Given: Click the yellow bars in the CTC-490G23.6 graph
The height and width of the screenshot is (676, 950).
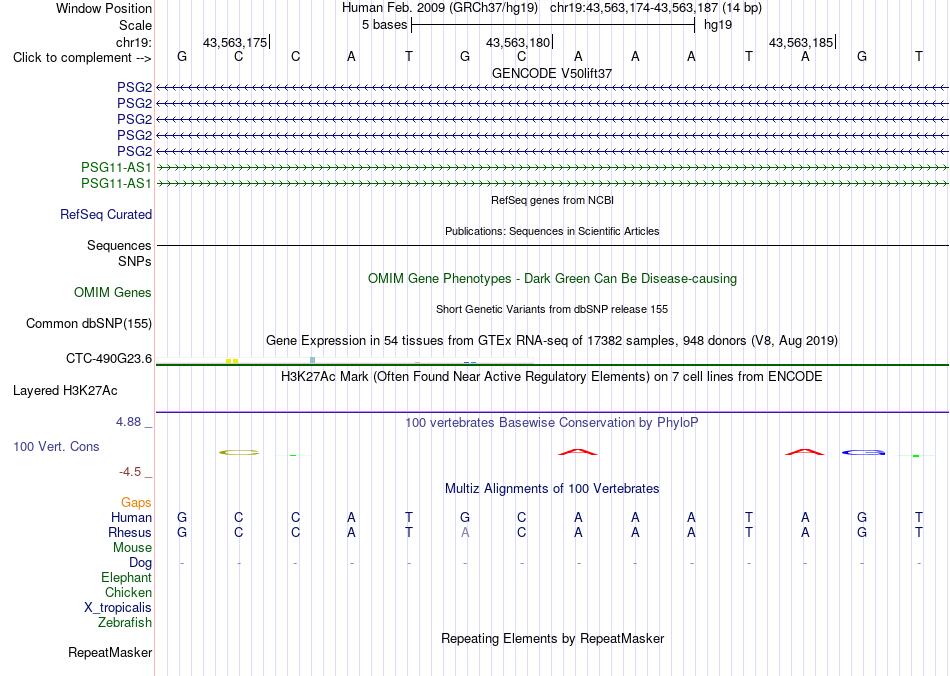Looking at the screenshot, I should pyautogui.click(x=232, y=361).
